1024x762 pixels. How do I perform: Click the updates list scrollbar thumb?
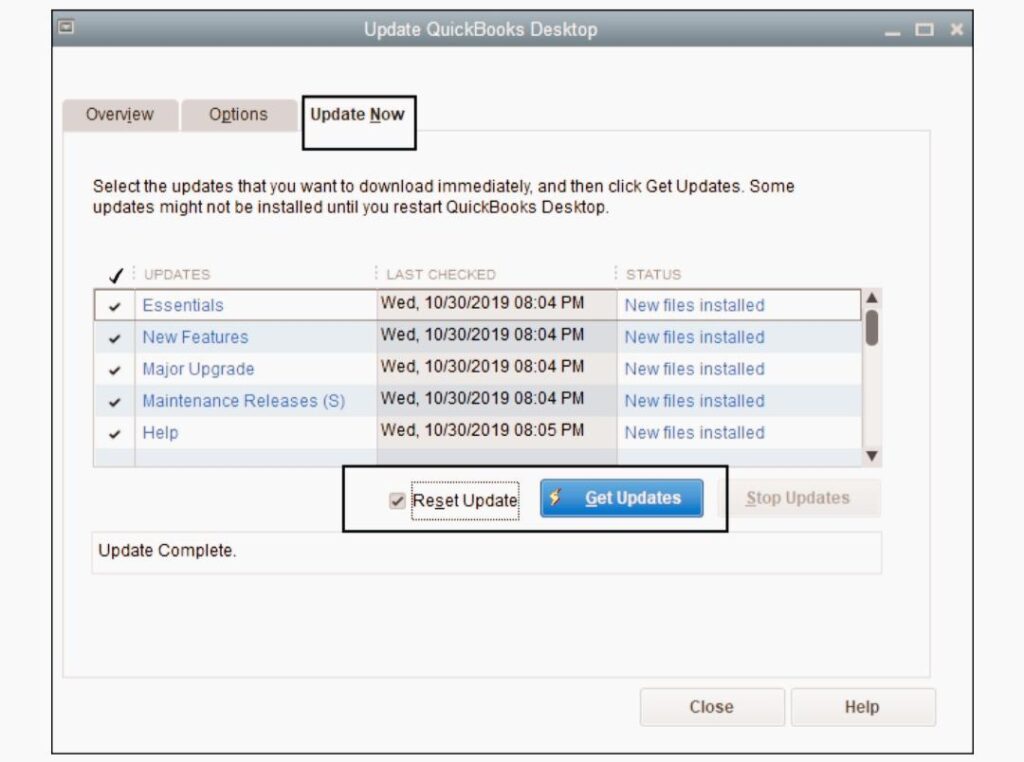point(872,328)
